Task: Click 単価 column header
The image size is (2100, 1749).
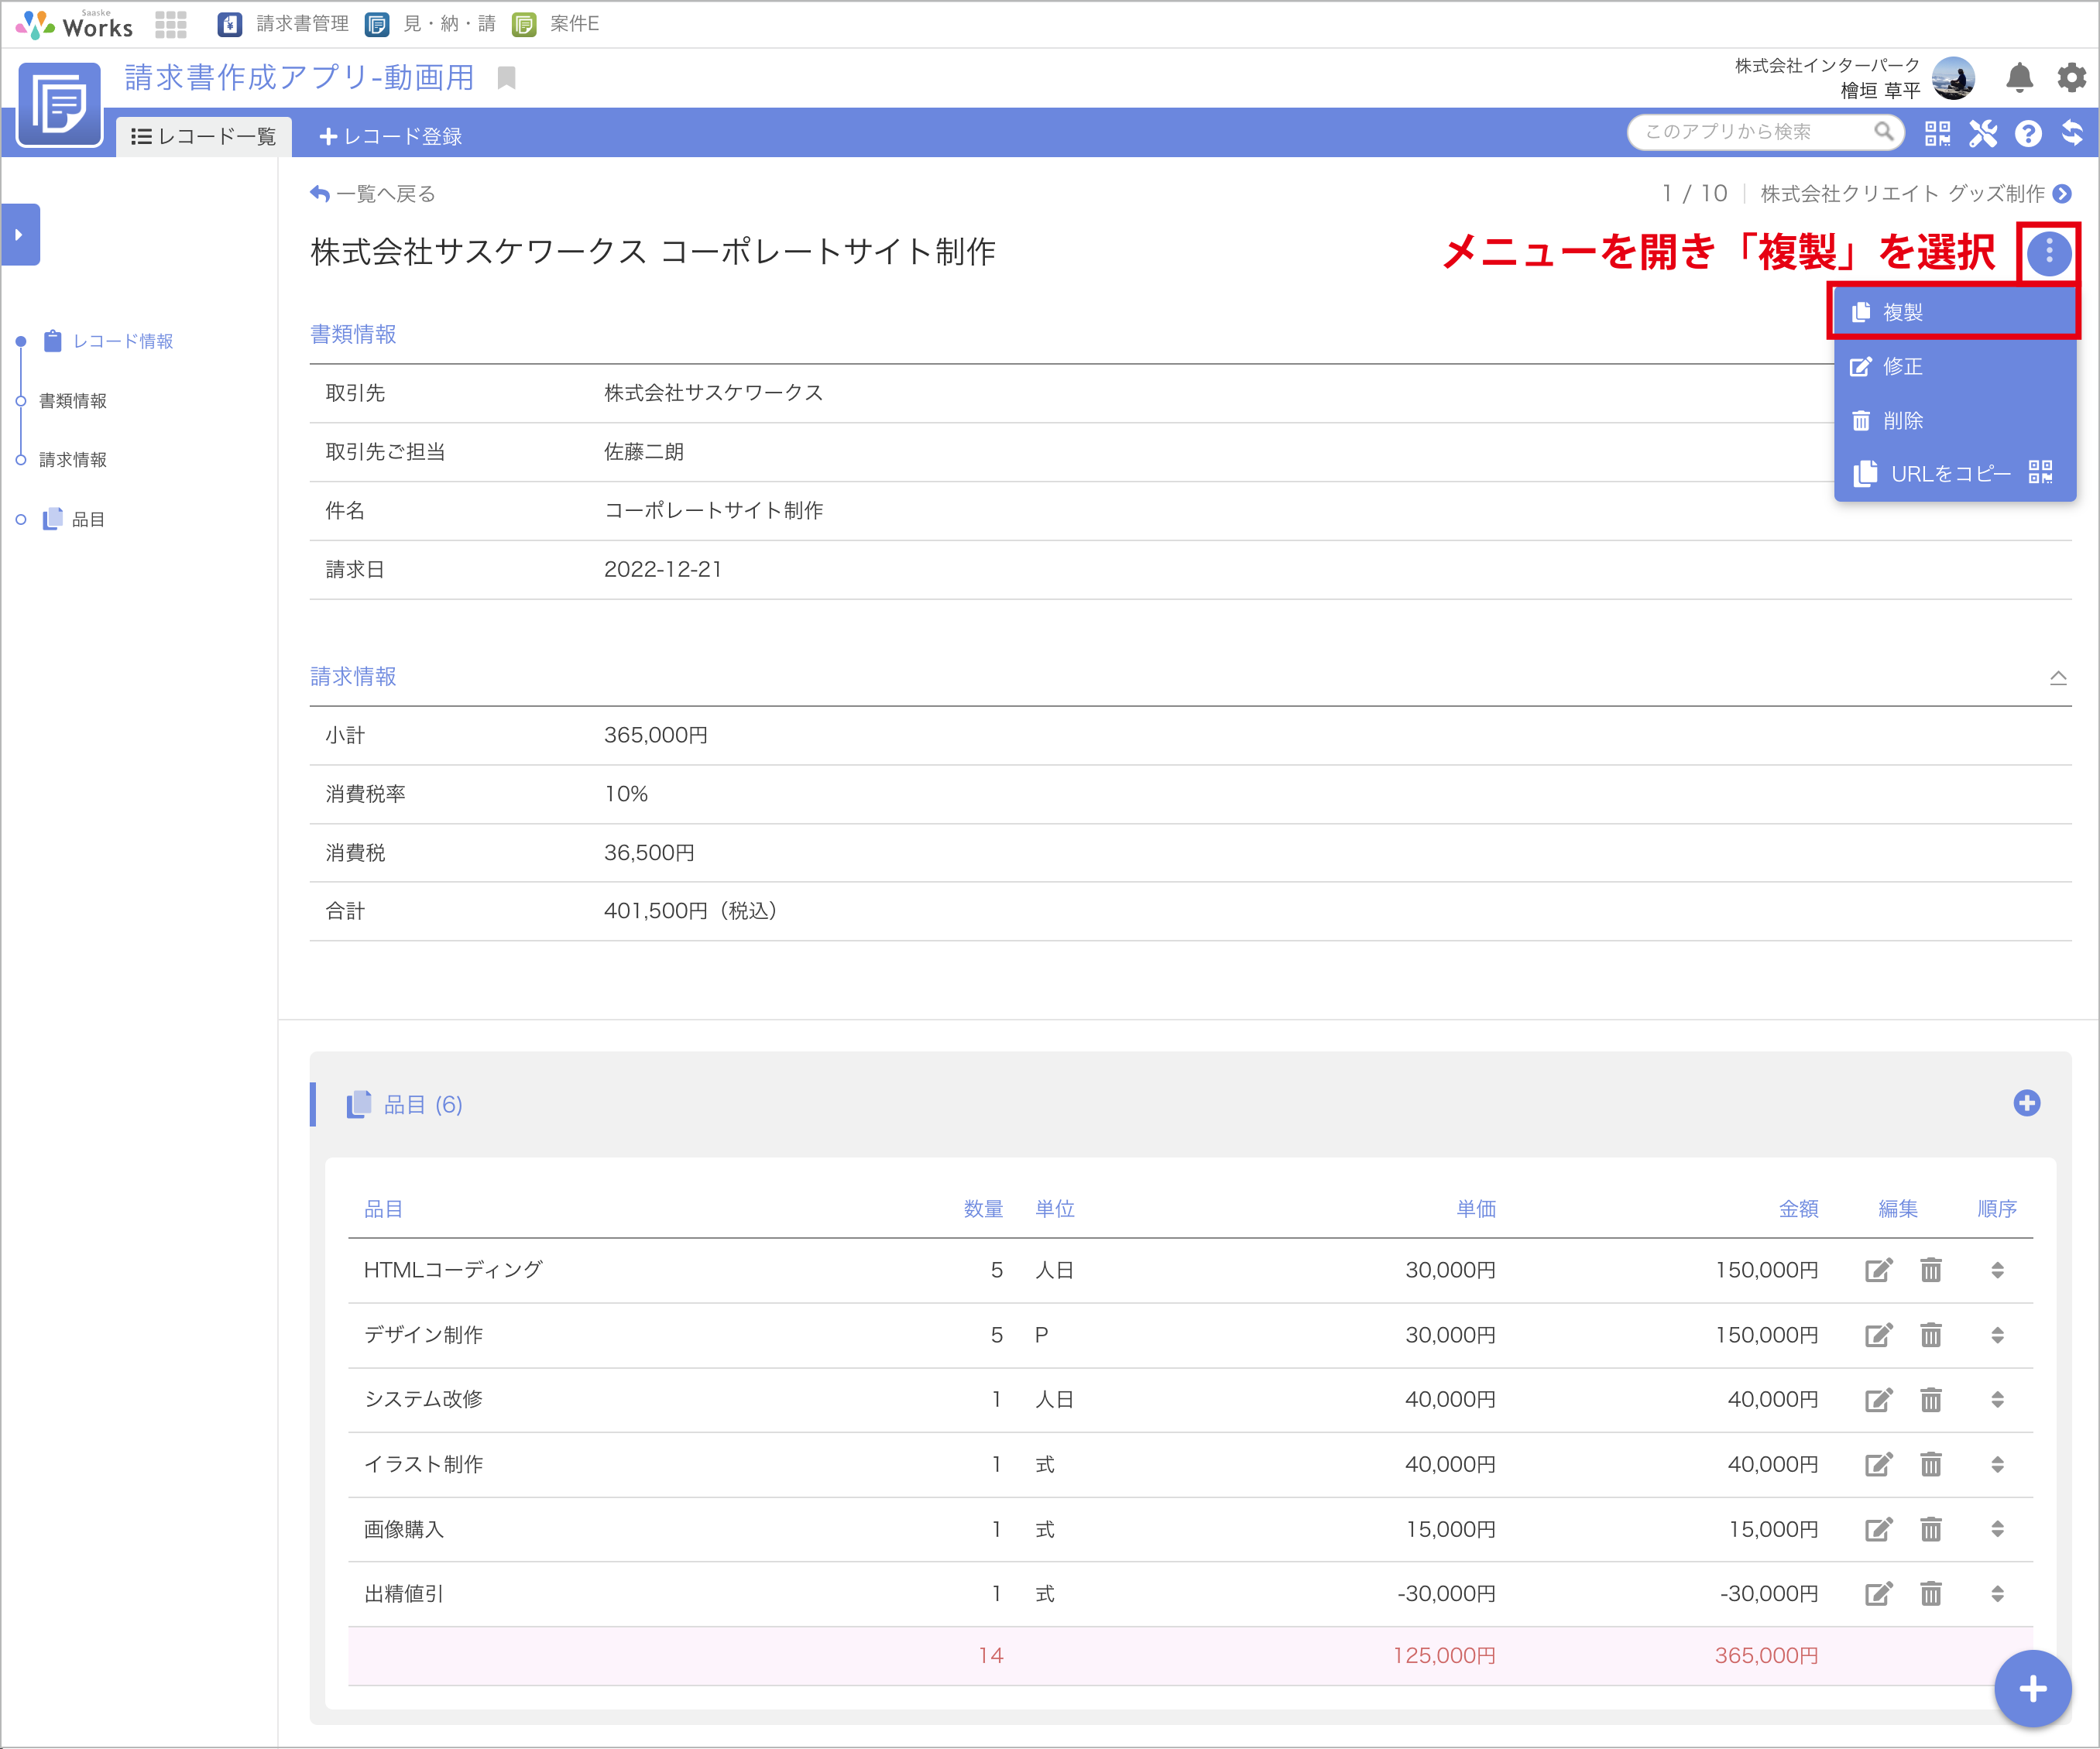Action: [x=1476, y=1209]
